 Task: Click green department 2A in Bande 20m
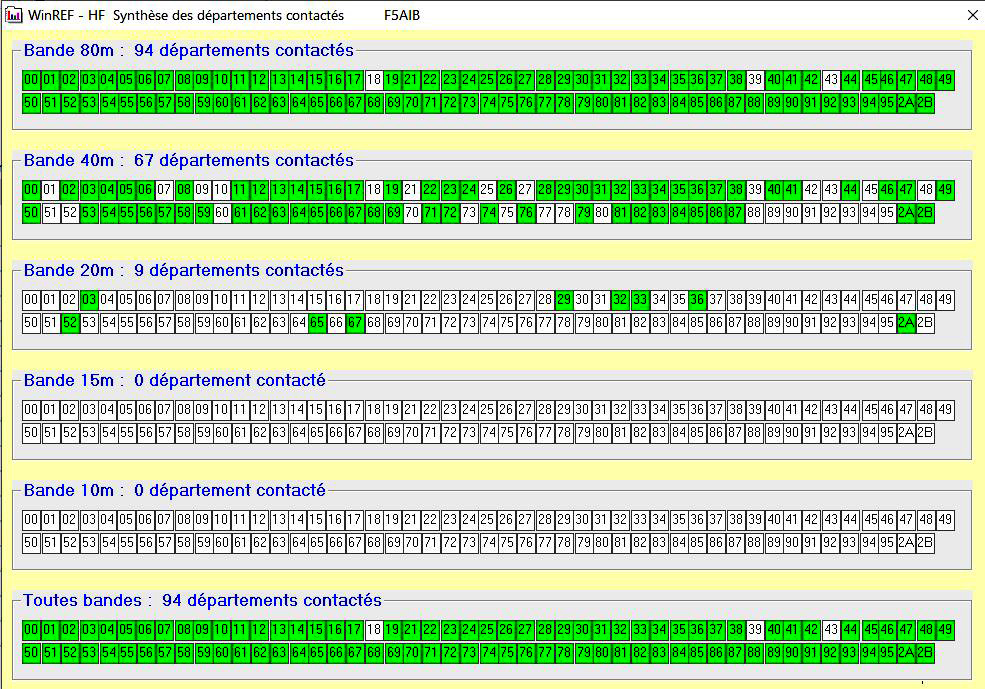coord(906,323)
